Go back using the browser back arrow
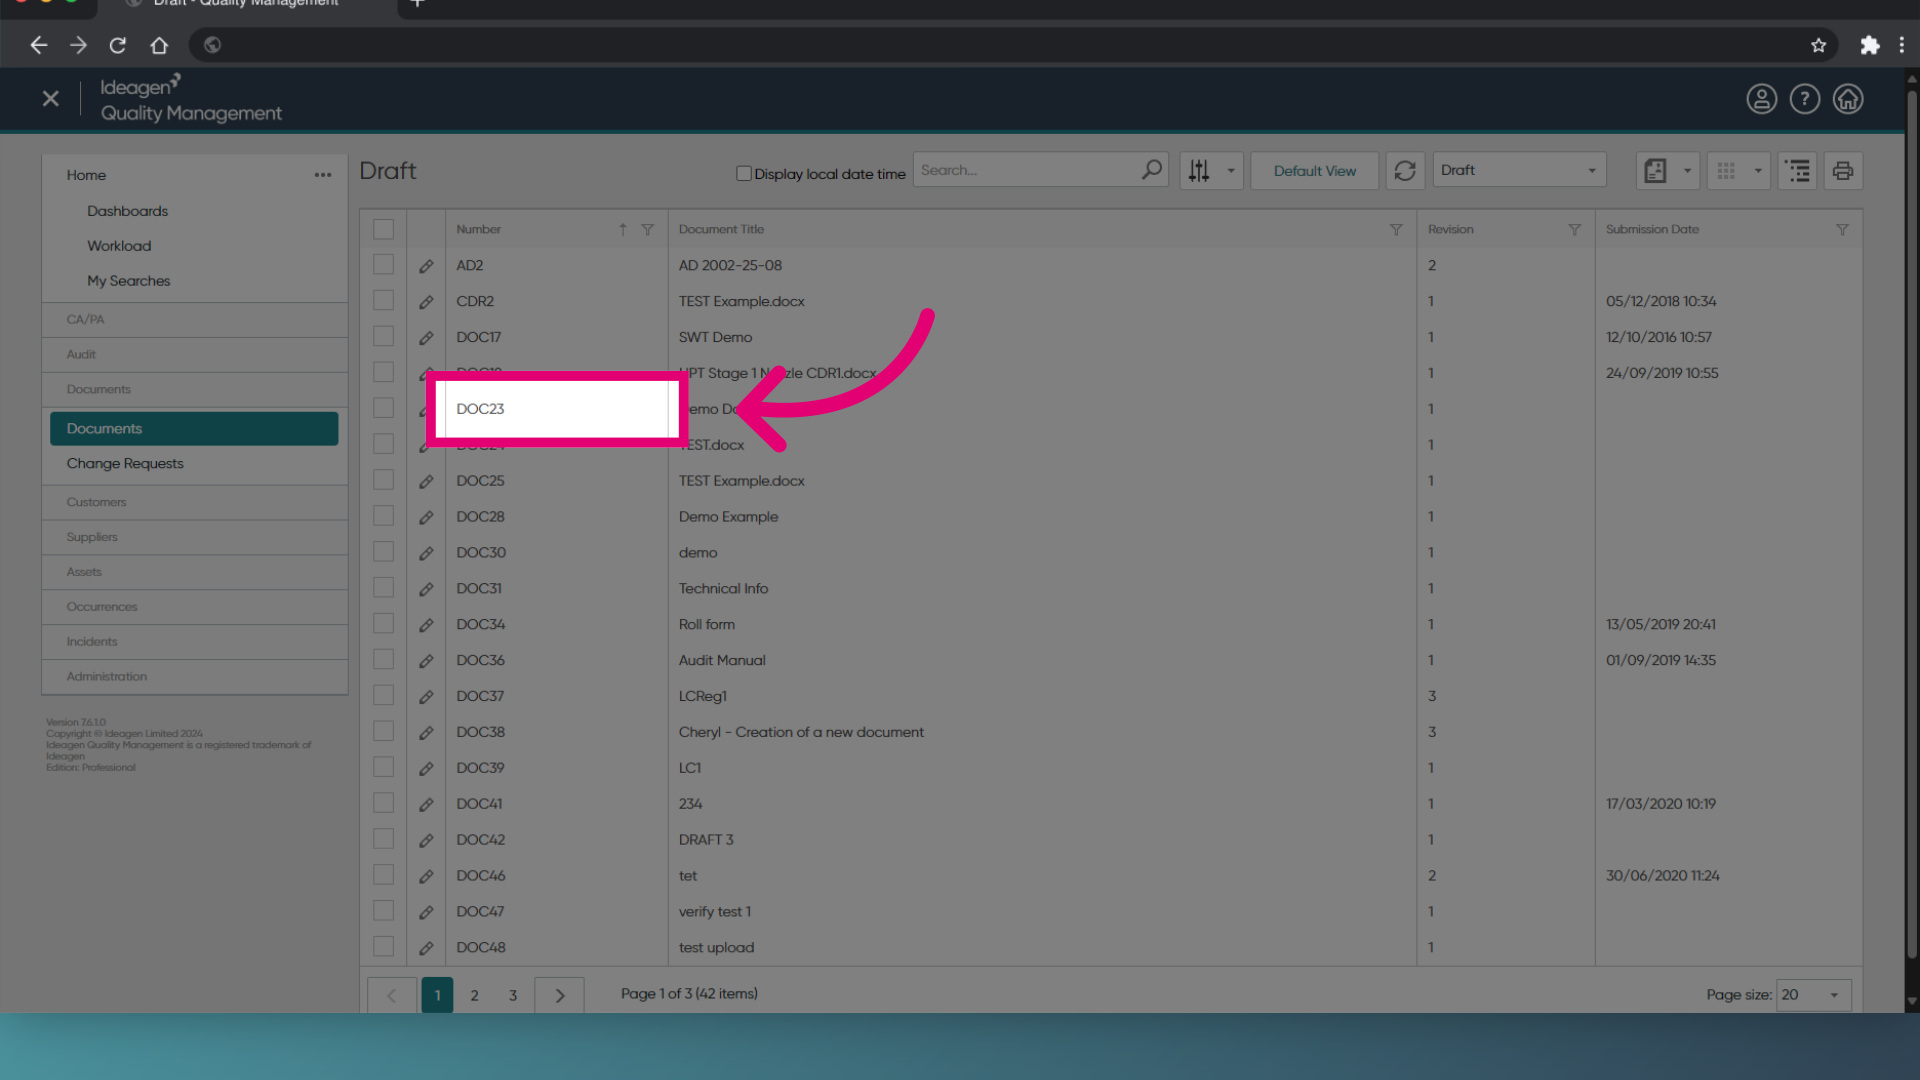 tap(38, 45)
